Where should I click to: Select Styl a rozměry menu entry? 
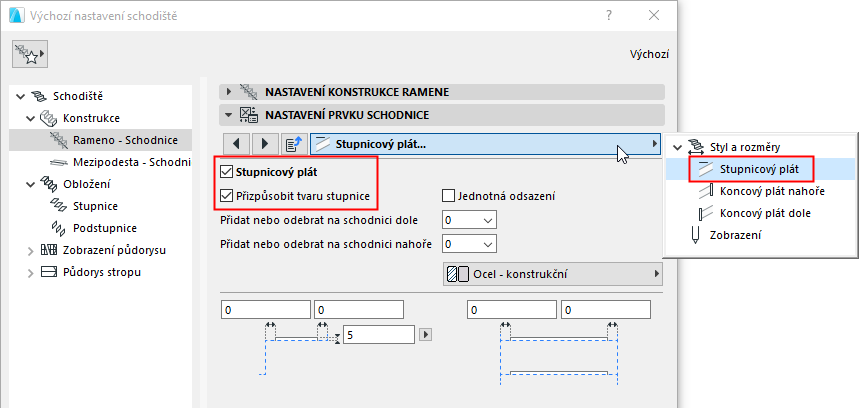(745, 147)
